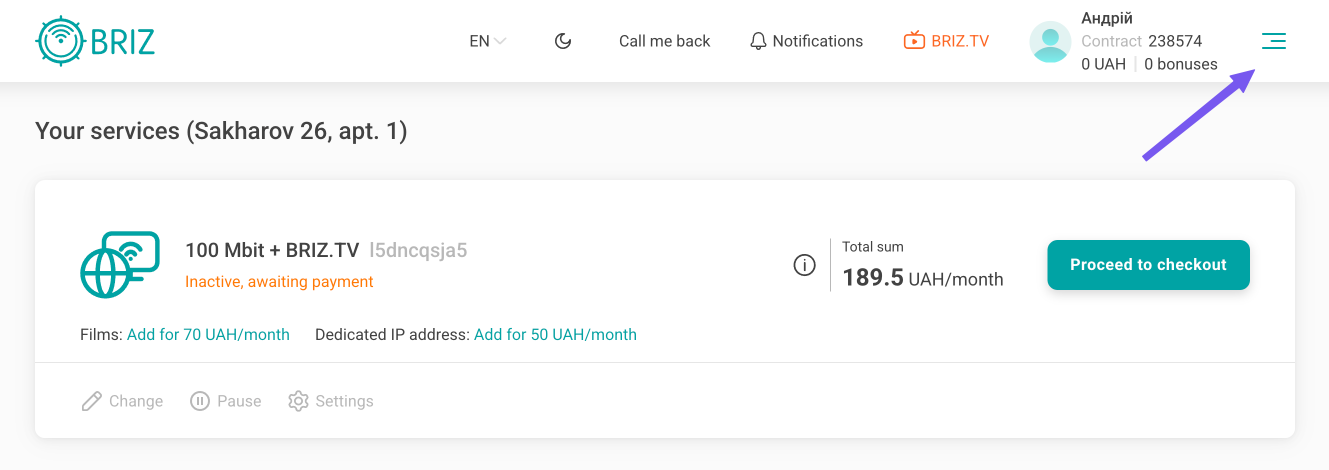Add Films for 70 UAH/month

point(208,335)
